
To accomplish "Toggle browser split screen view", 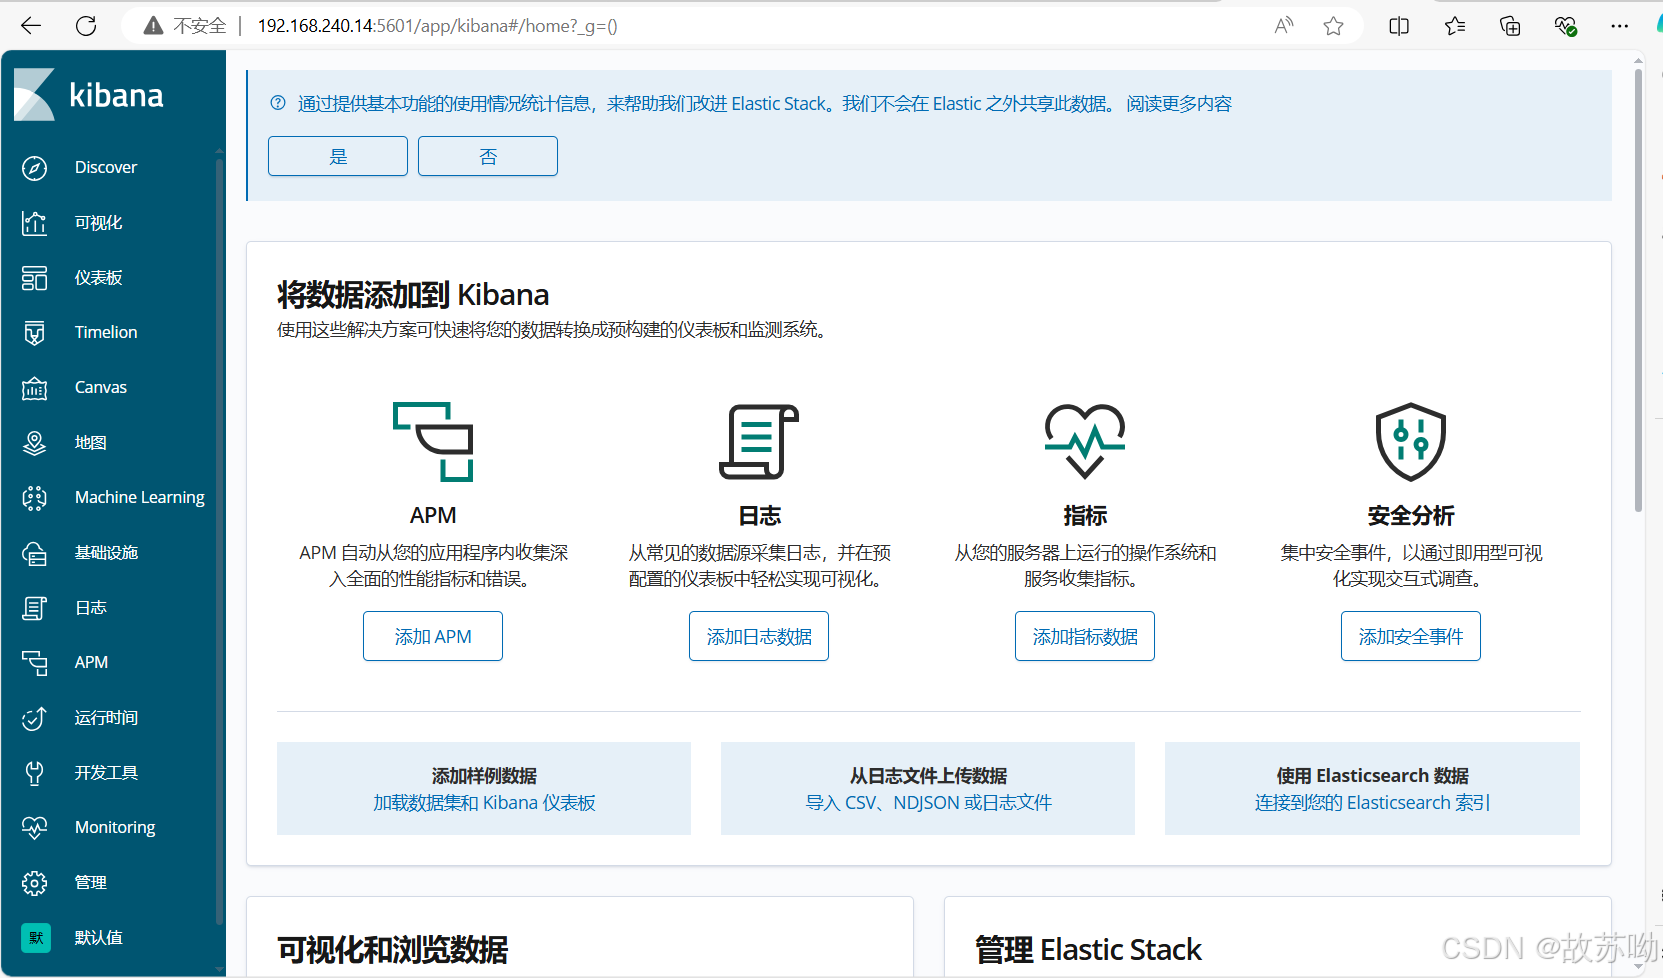I will click(1399, 26).
